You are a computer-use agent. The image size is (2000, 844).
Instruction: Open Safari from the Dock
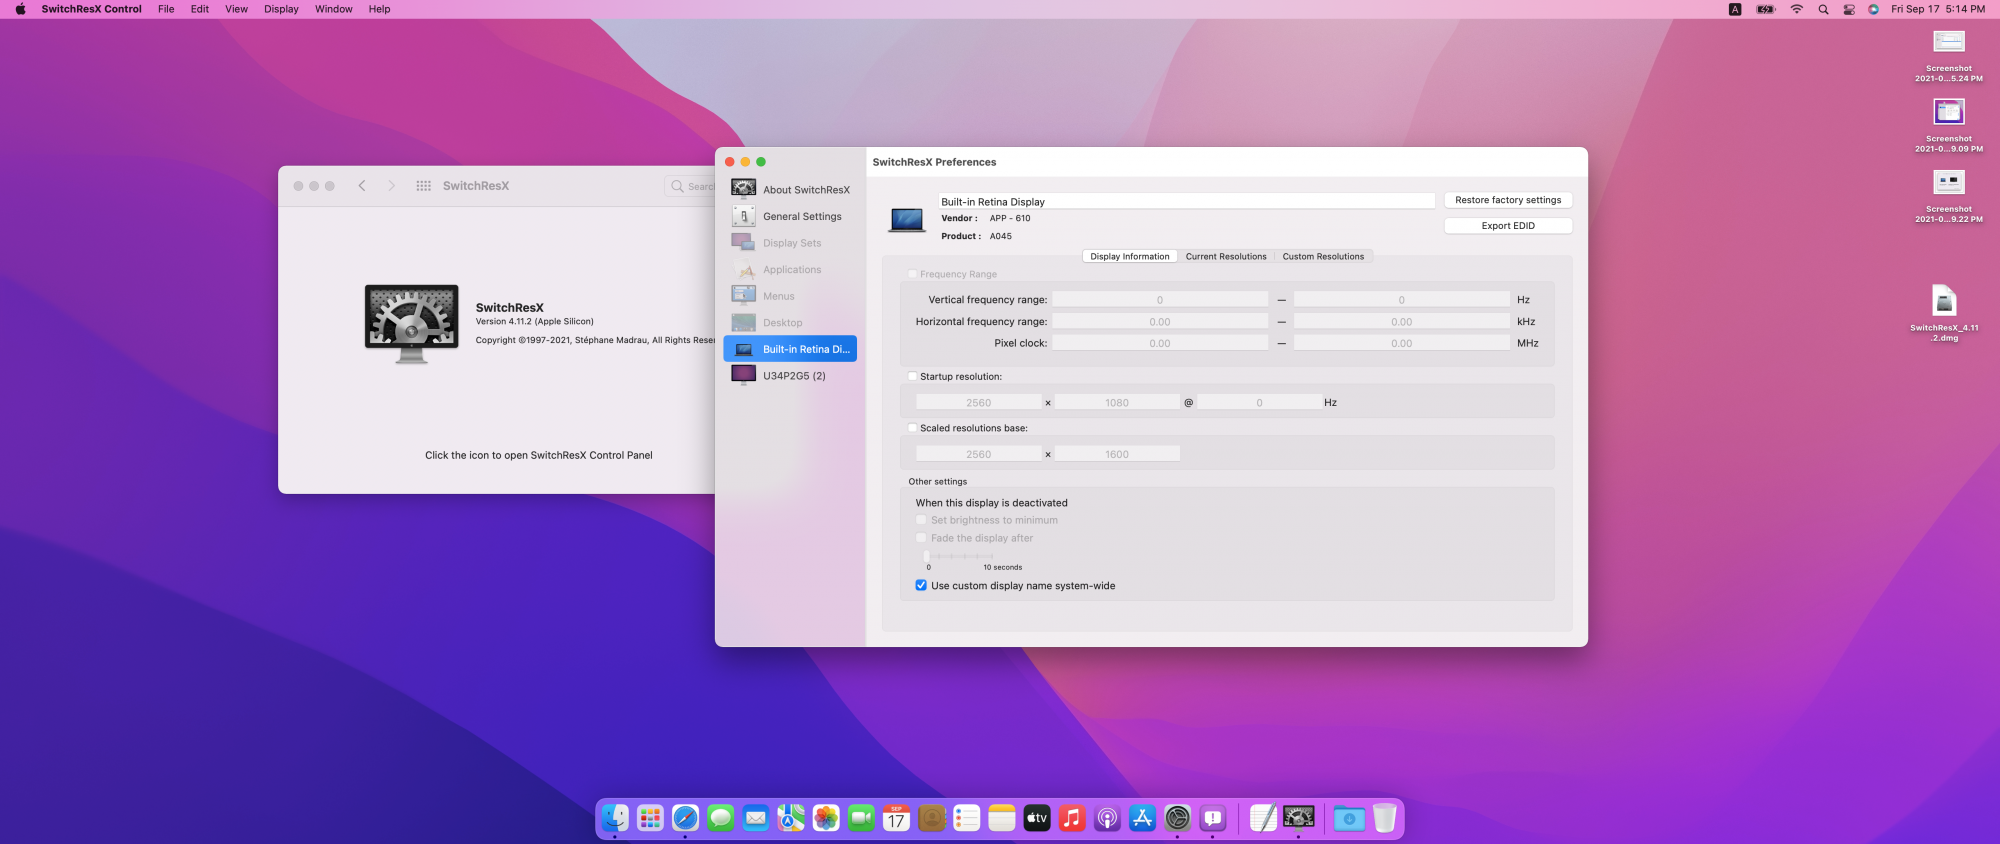pos(685,818)
